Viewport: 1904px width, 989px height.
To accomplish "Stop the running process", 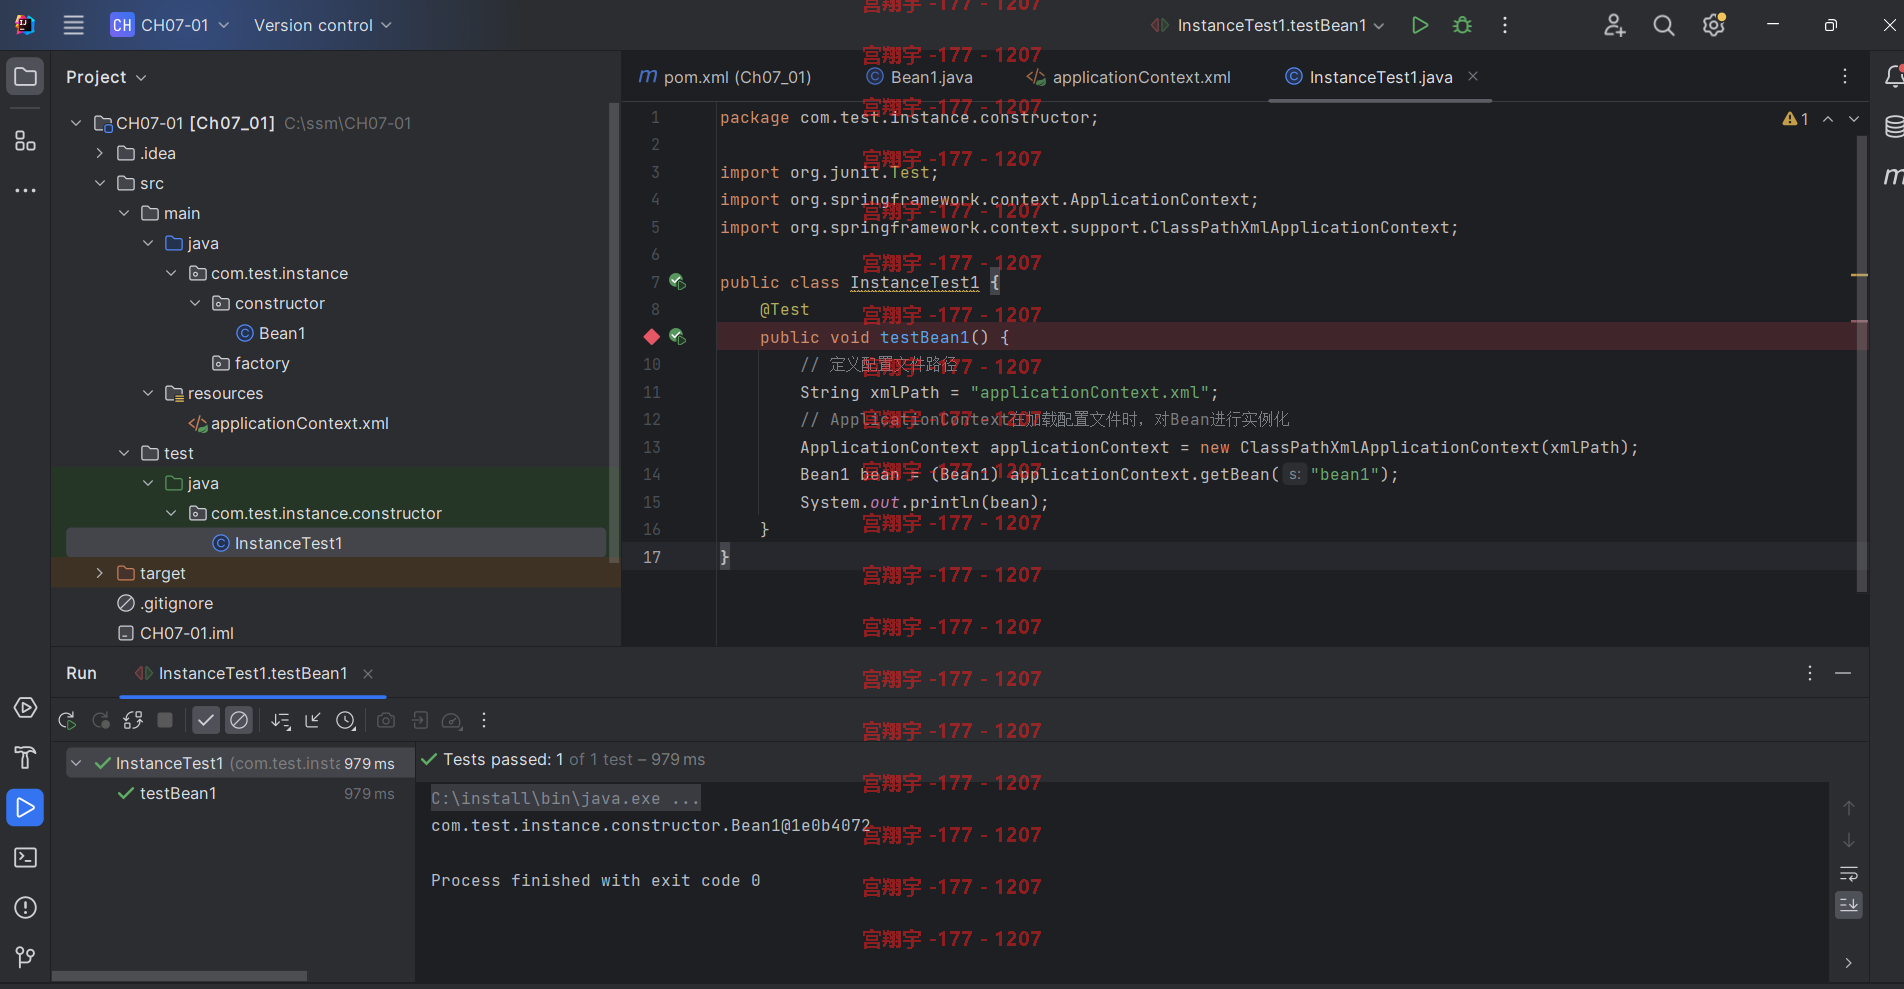I will pos(165,720).
